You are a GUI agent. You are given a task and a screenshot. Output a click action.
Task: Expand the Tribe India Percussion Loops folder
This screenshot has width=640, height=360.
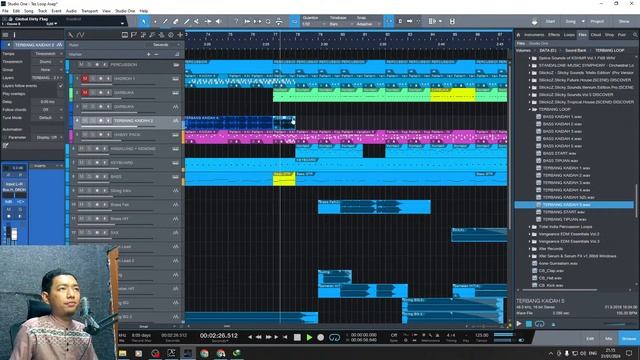(530, 227)
